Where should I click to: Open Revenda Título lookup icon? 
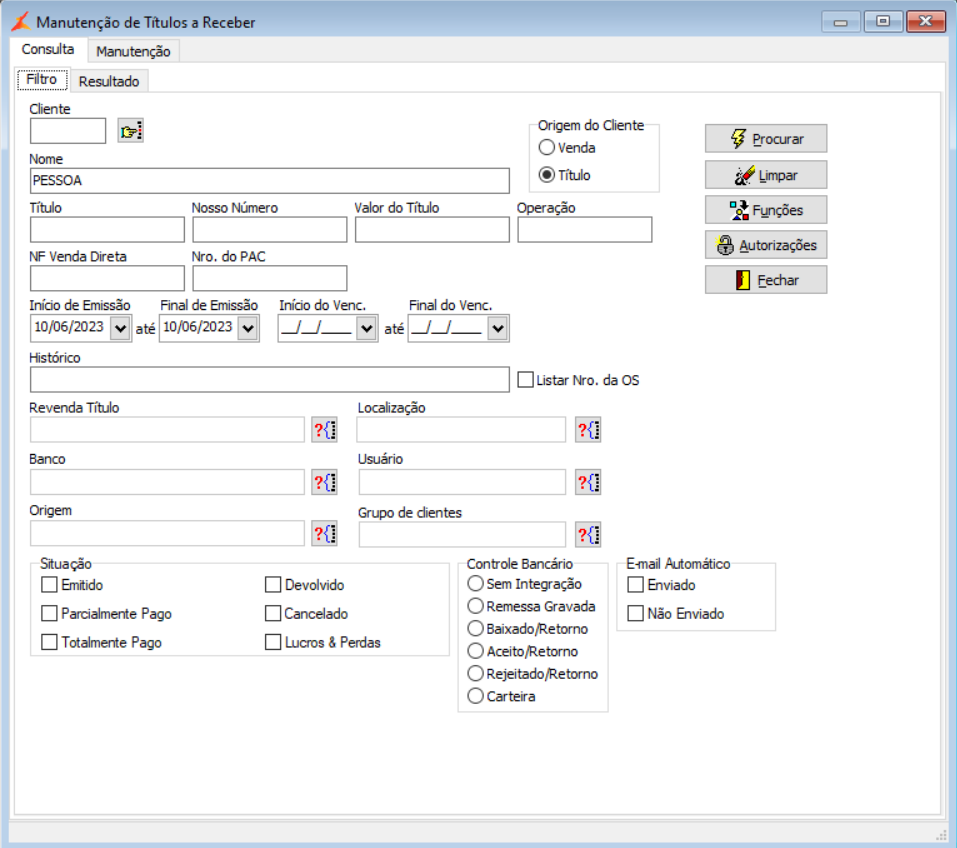click(x=324, y=430)
